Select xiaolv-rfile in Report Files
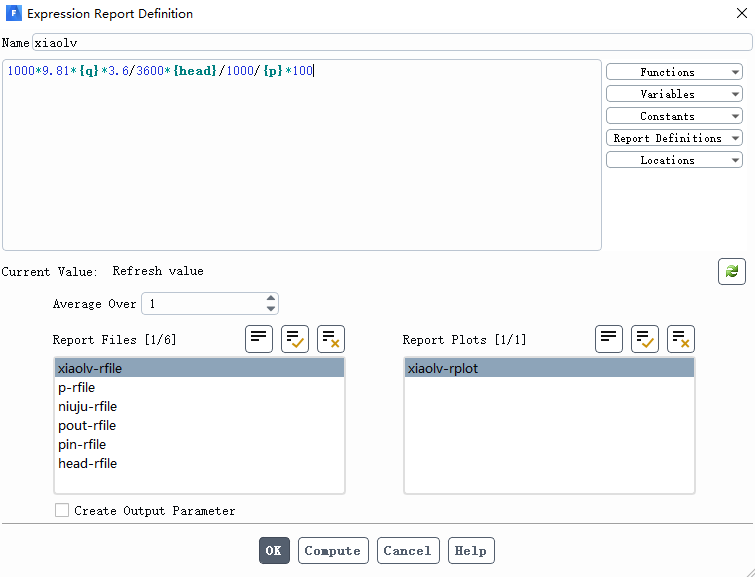Screen dimensions: 755x577 pos(199,368)
